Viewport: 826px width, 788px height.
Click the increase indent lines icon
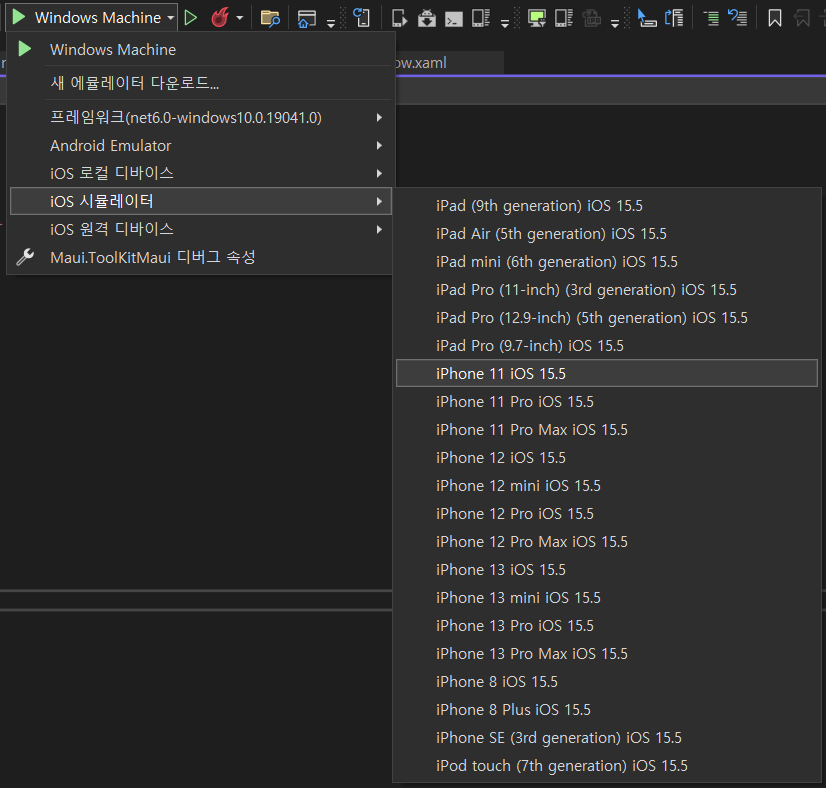pyautogui.click(x=711, y=18)
